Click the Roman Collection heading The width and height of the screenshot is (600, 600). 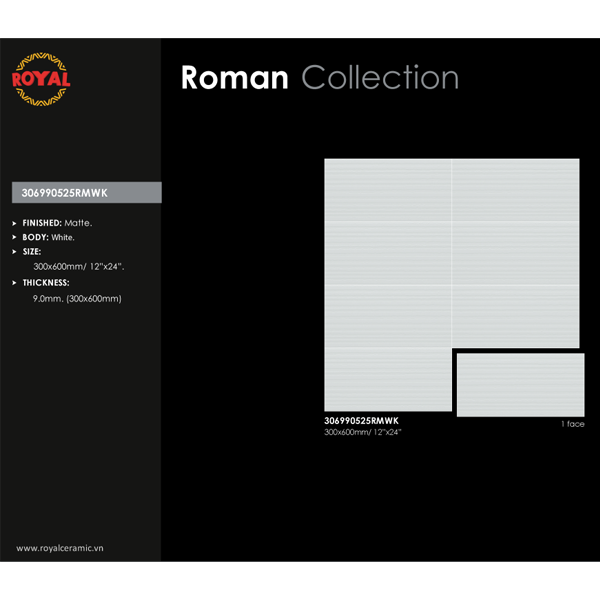click(x=320, y=78)
